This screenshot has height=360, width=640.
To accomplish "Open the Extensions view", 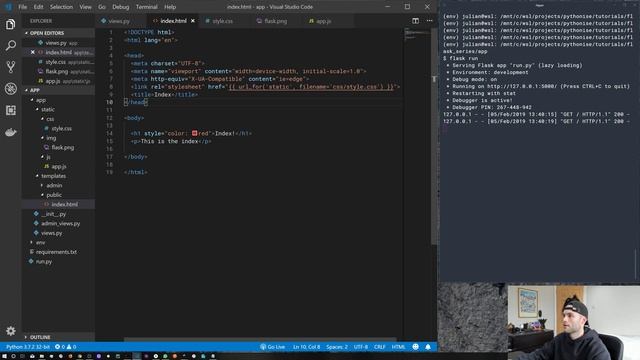I will (11, 110).
